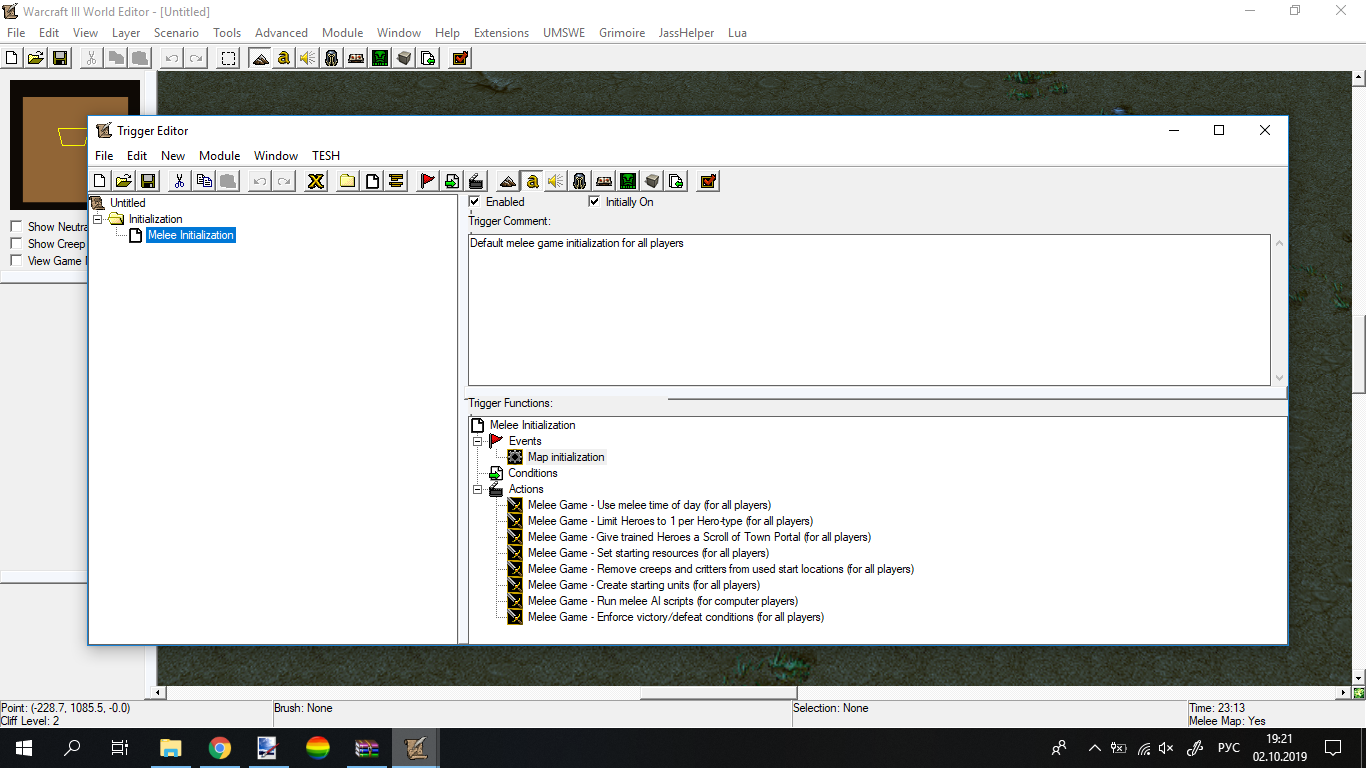The height and width of the screenshot is (768, 1366).
Task: Copy selection using Trigger Editor copy icon
Action: (204, 181)
